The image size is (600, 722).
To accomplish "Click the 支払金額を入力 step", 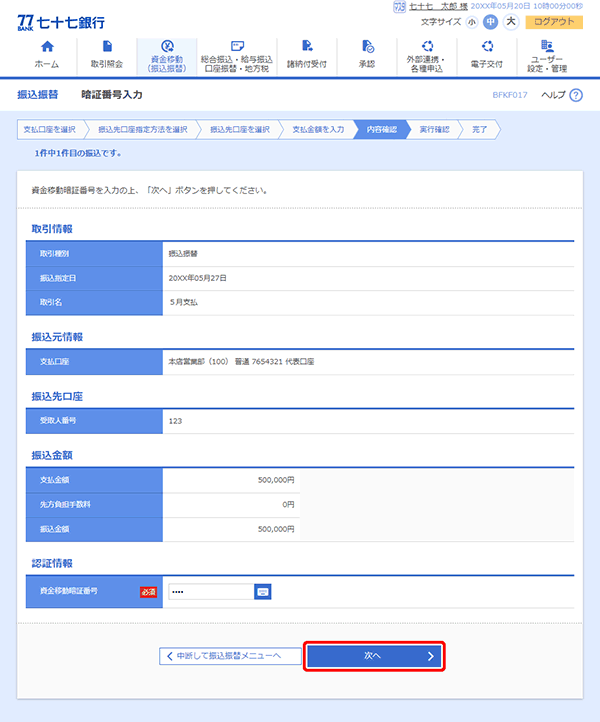I will point(318,129).
